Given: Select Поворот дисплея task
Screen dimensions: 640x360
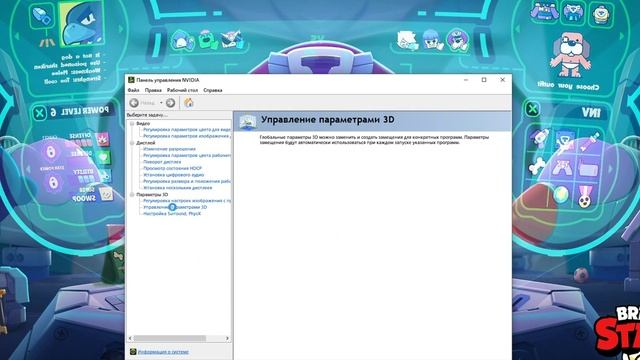Looking at the screenshot, I should tap(162, 162).
